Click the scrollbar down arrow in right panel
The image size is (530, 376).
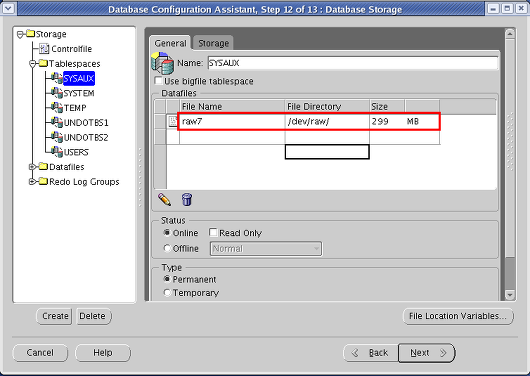click(510, 295)
